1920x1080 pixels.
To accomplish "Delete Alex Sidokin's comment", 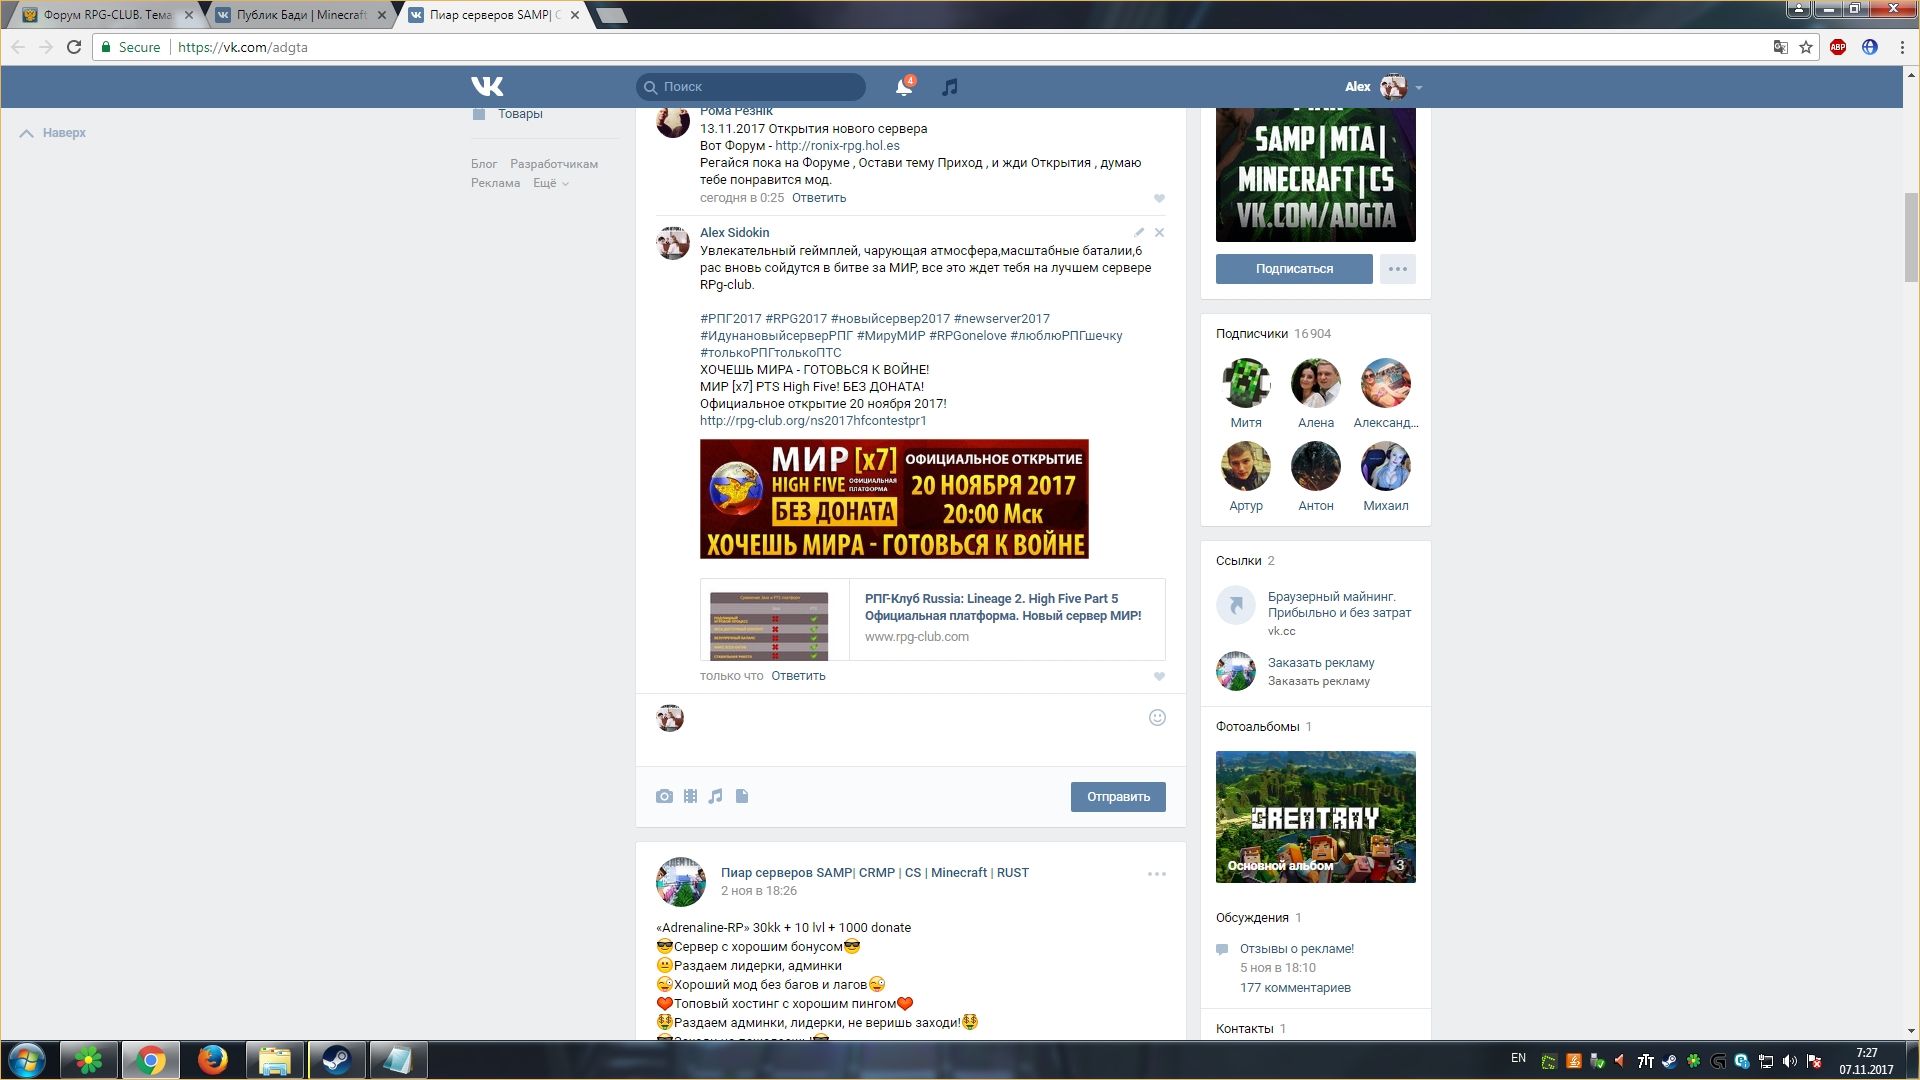I will 1159,232.
